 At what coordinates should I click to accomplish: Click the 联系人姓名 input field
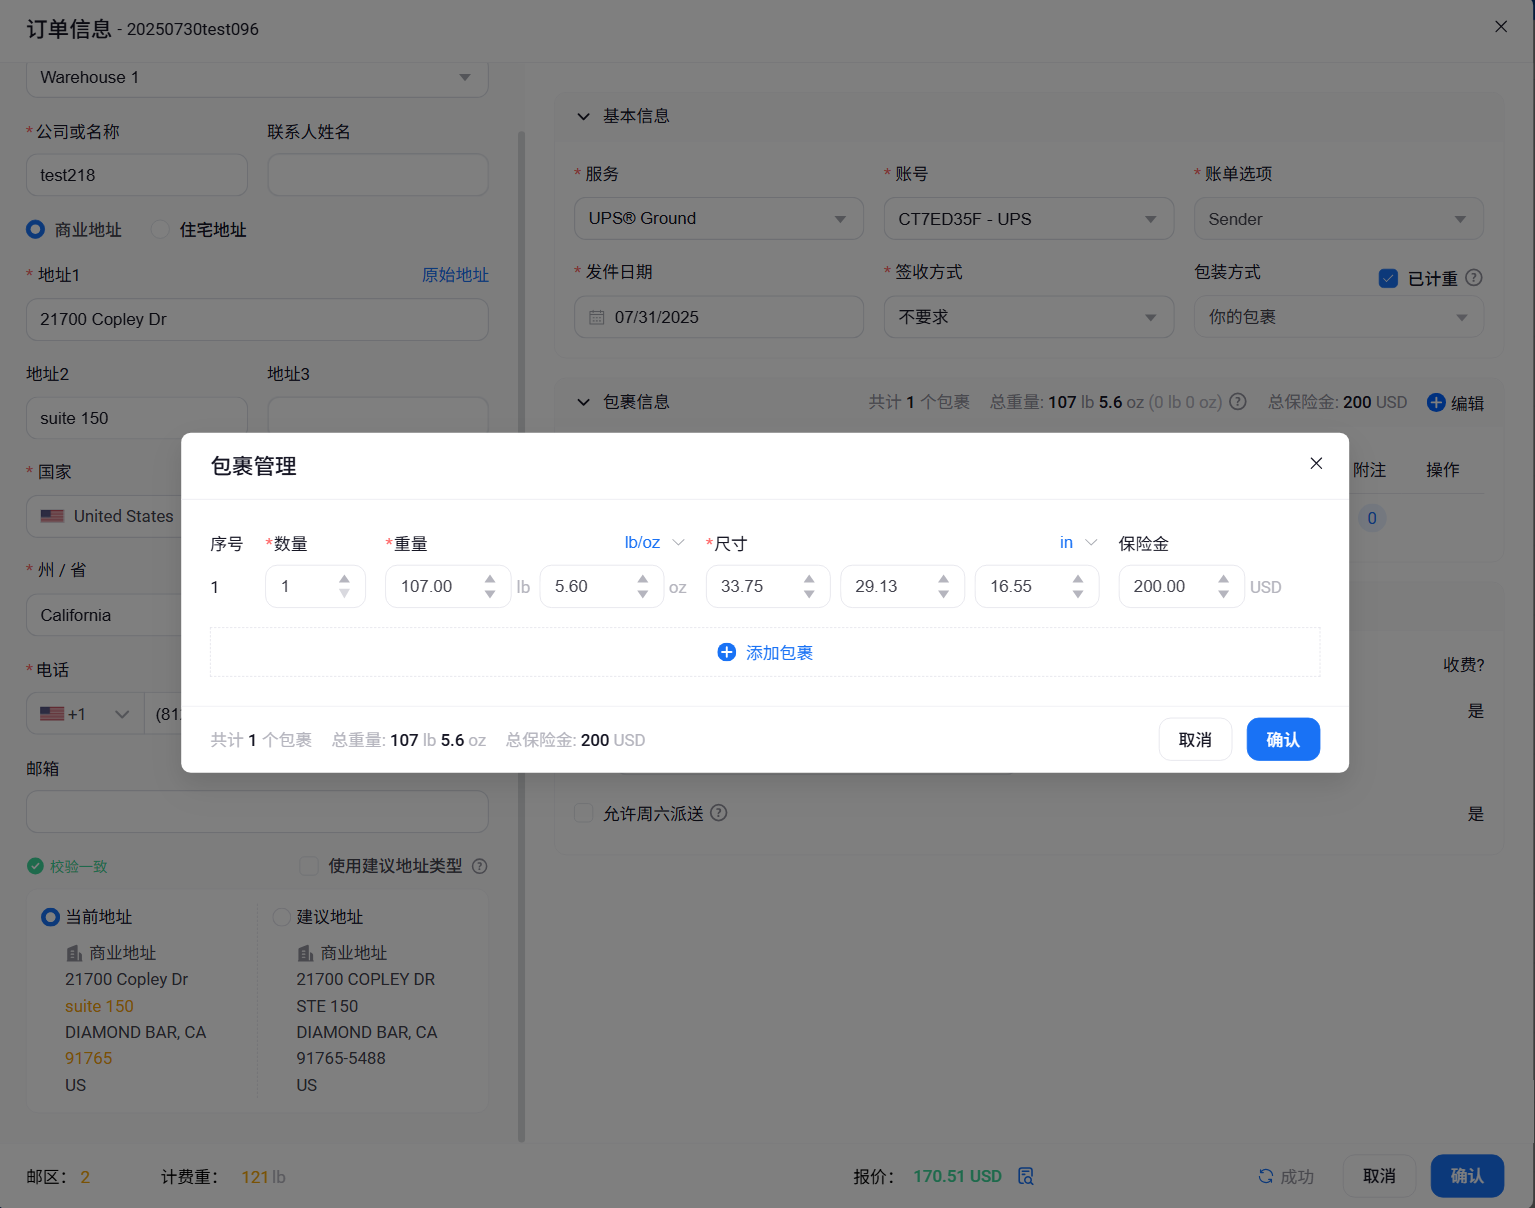pos(378,175)
